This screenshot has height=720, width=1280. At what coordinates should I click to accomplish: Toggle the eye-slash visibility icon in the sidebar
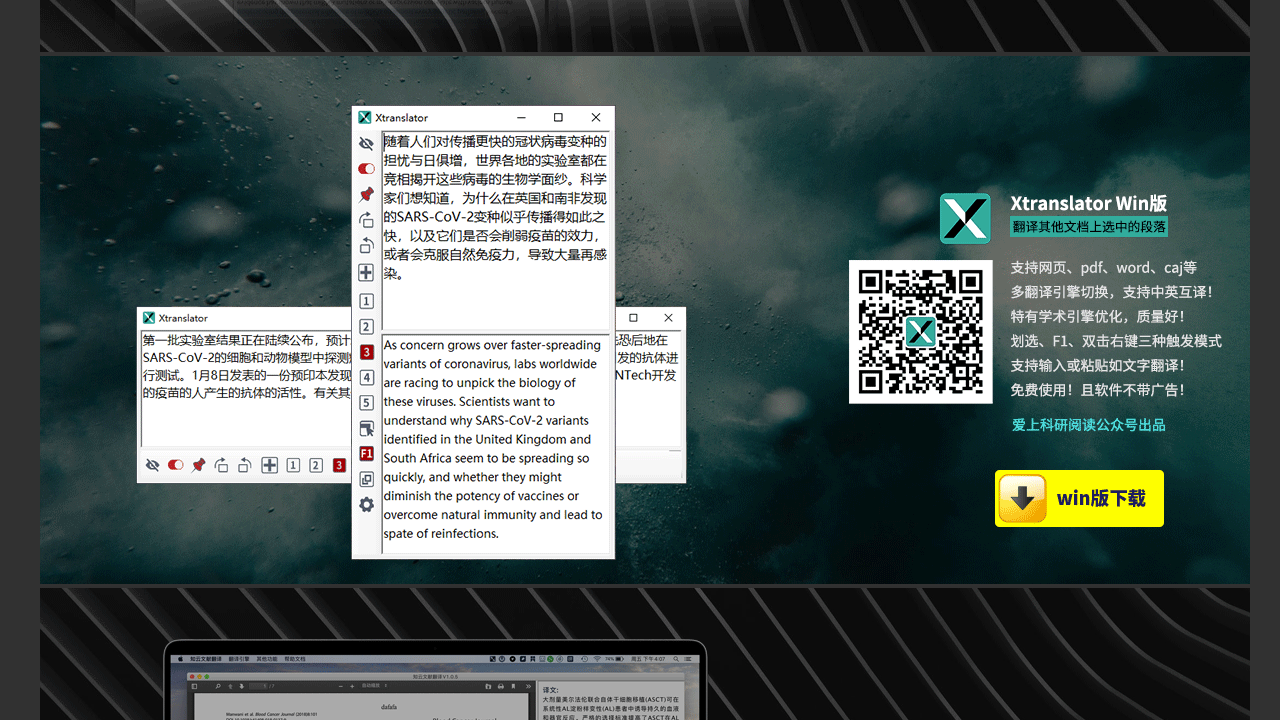pyautogui.click(x=366, y=144)
